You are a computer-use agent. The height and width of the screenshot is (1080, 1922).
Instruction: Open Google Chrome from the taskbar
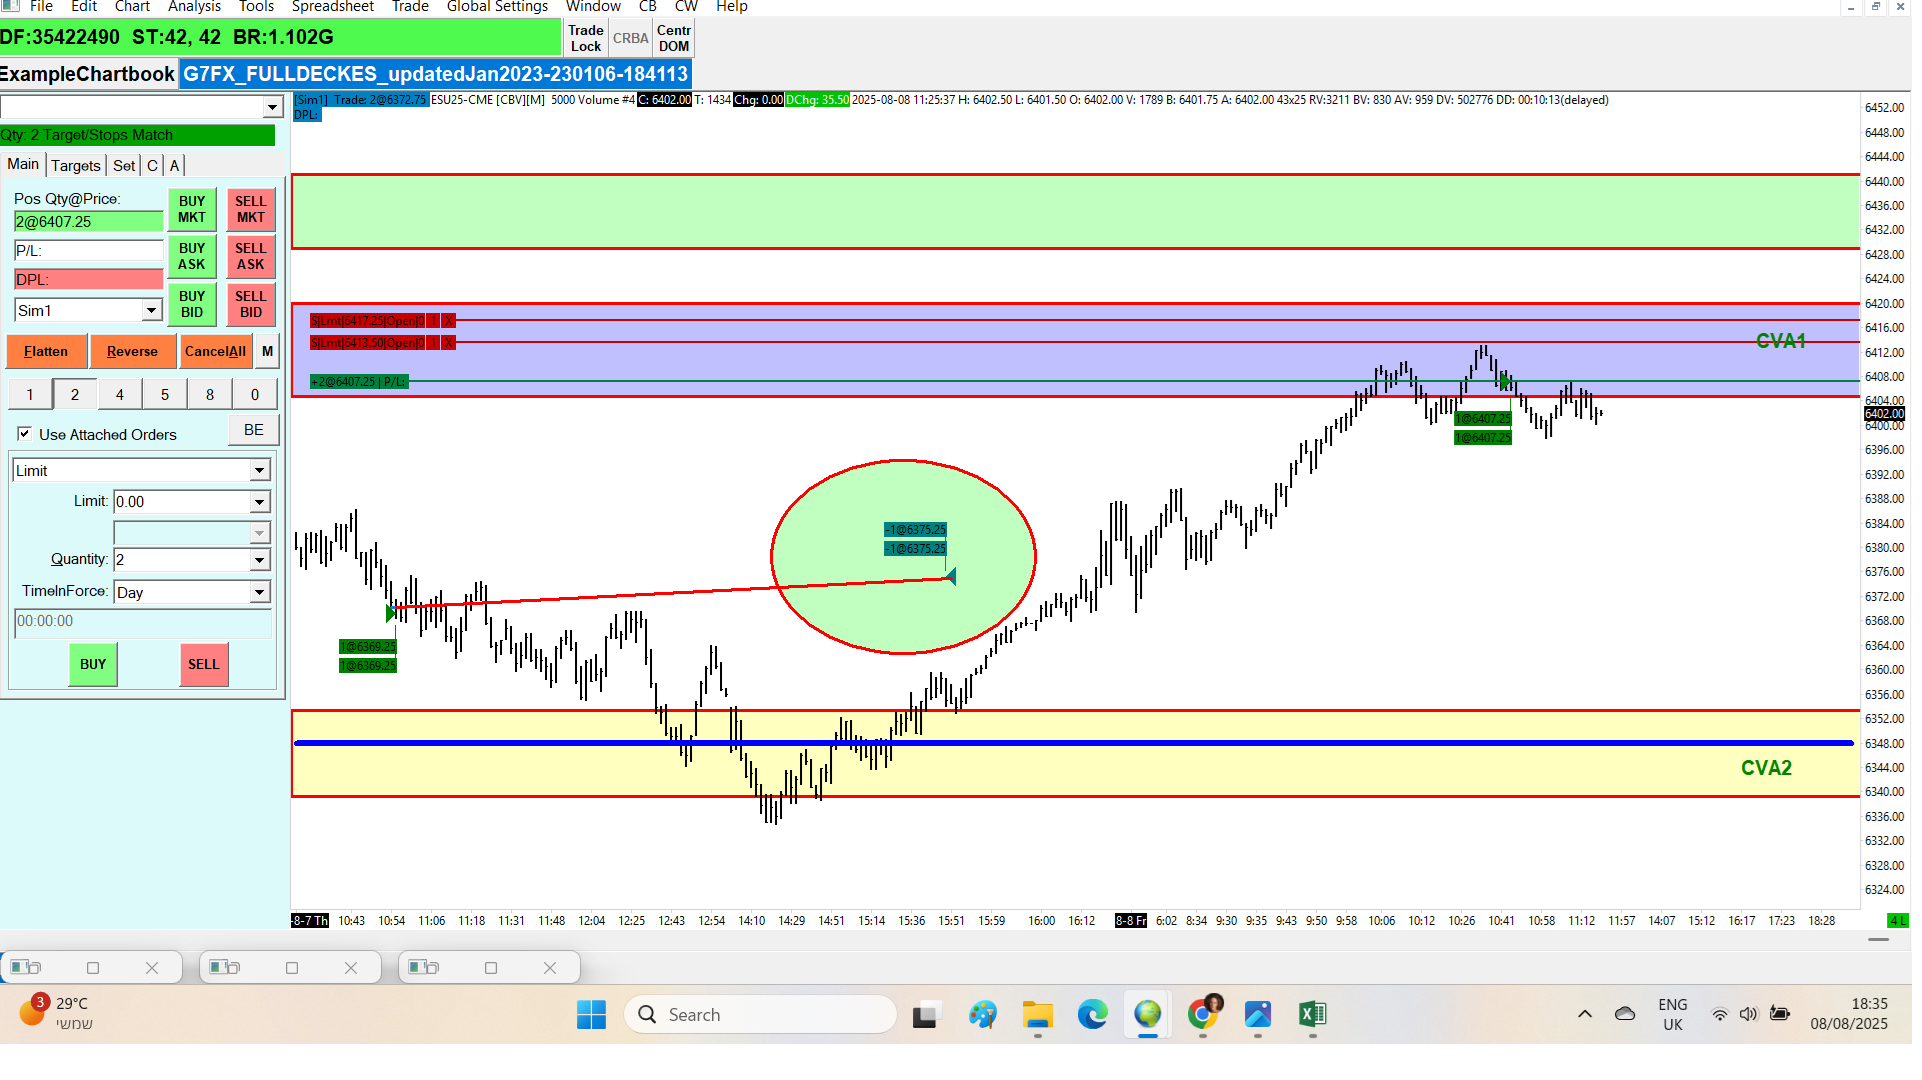click(x=1203, y=1015)
